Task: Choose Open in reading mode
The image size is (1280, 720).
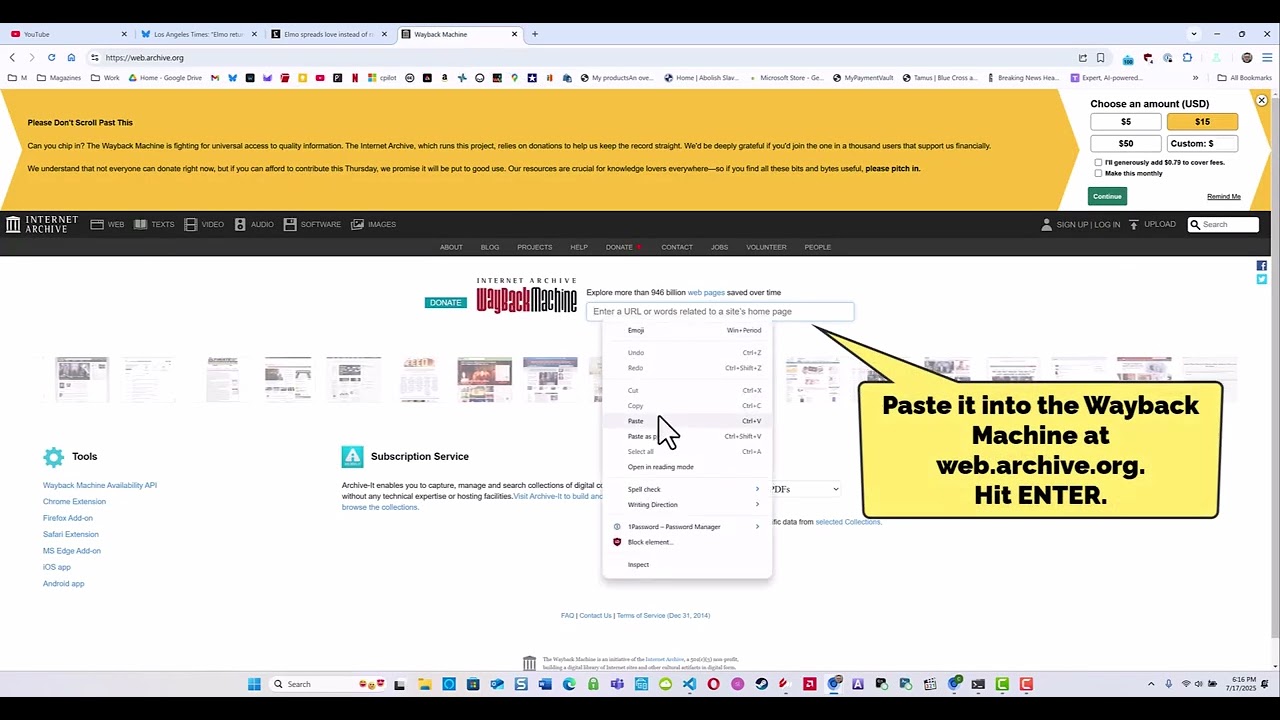Action: pyautogui.click(x=687, y=467)
